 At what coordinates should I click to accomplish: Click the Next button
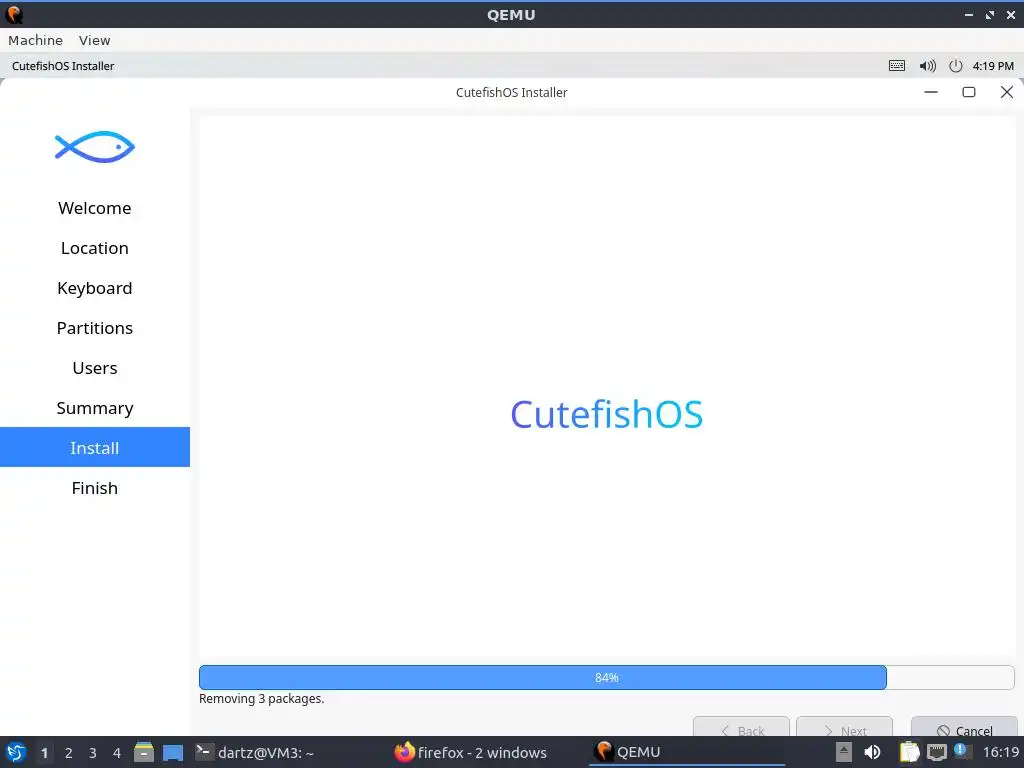(x=844, y=728)
